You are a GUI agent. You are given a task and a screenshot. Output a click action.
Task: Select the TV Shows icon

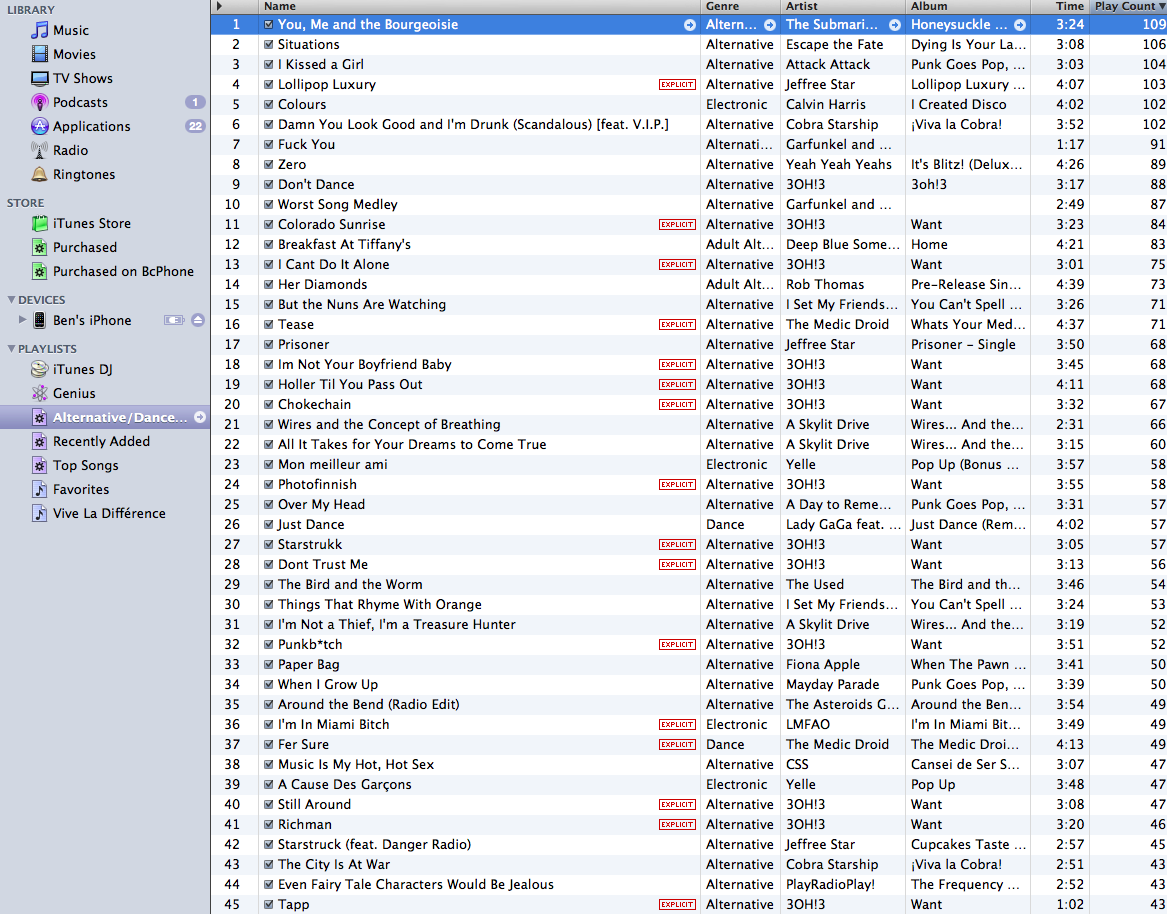click(39, 78)
